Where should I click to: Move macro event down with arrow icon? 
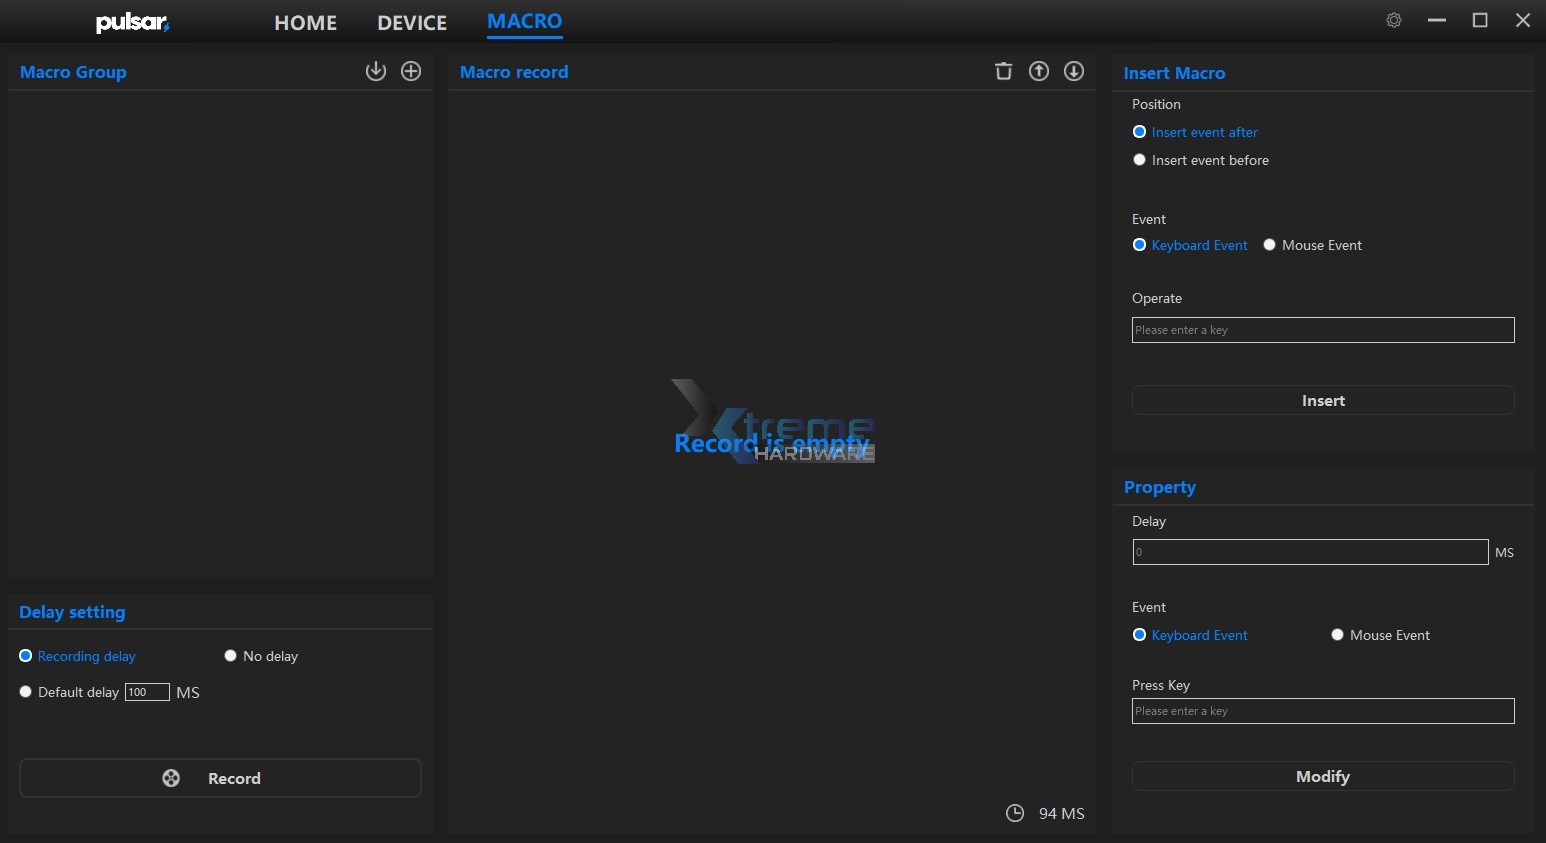[1074, 71]
